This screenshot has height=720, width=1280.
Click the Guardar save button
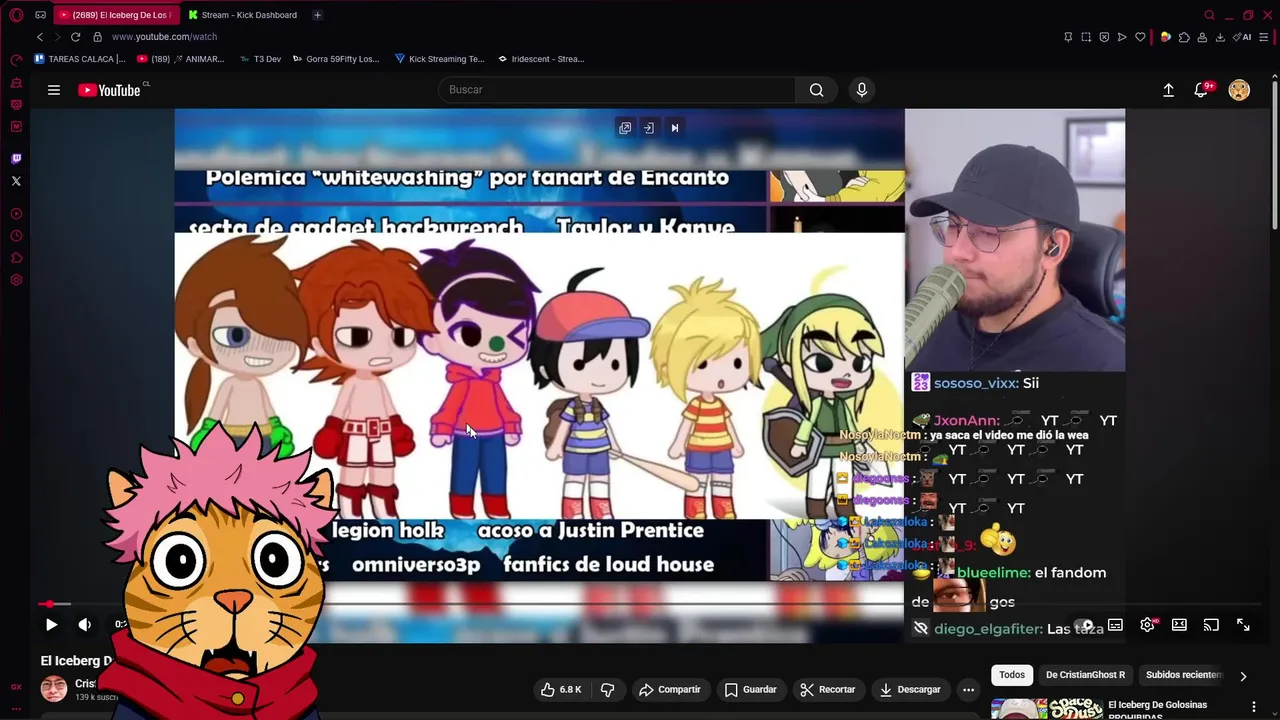pos(751,689)
